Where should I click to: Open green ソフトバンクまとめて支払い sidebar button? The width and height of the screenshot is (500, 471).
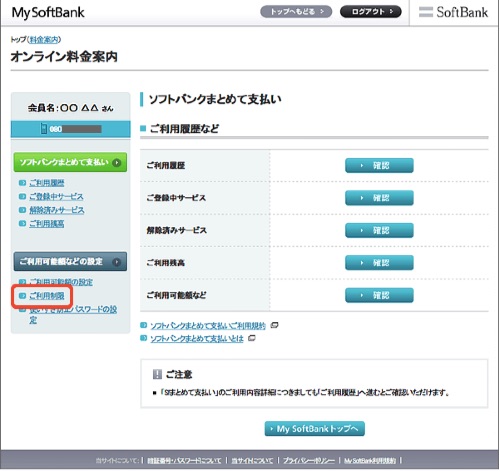70,162
